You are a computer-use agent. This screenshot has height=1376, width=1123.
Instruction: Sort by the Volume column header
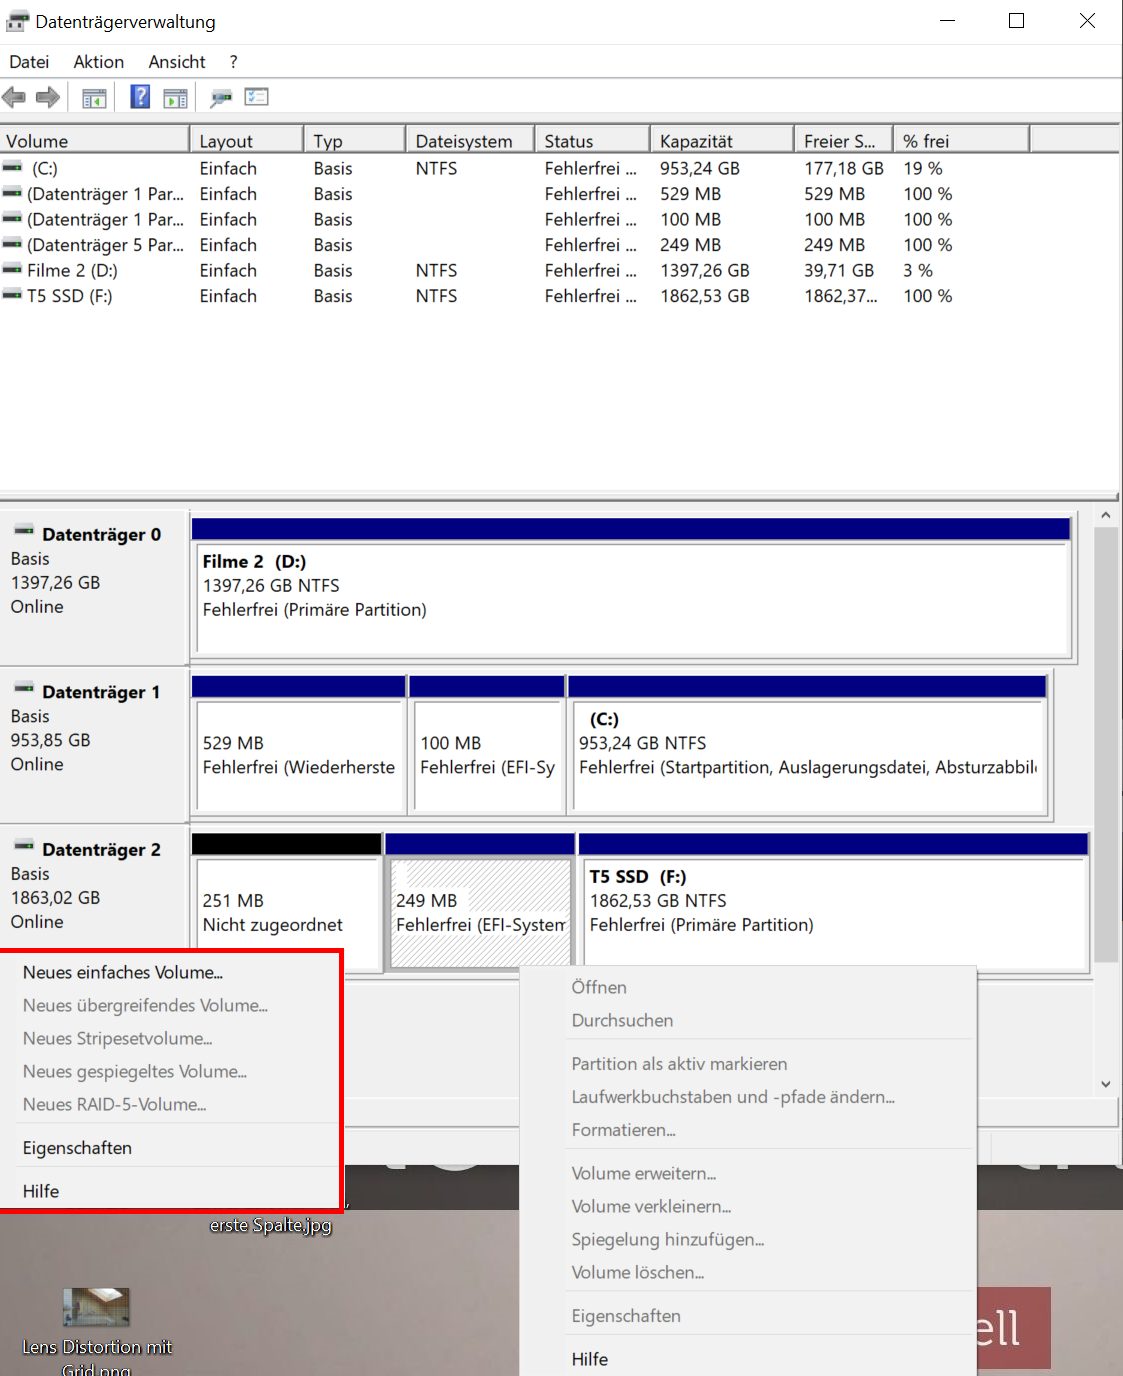pyautogui.click(x=94, y=141)
